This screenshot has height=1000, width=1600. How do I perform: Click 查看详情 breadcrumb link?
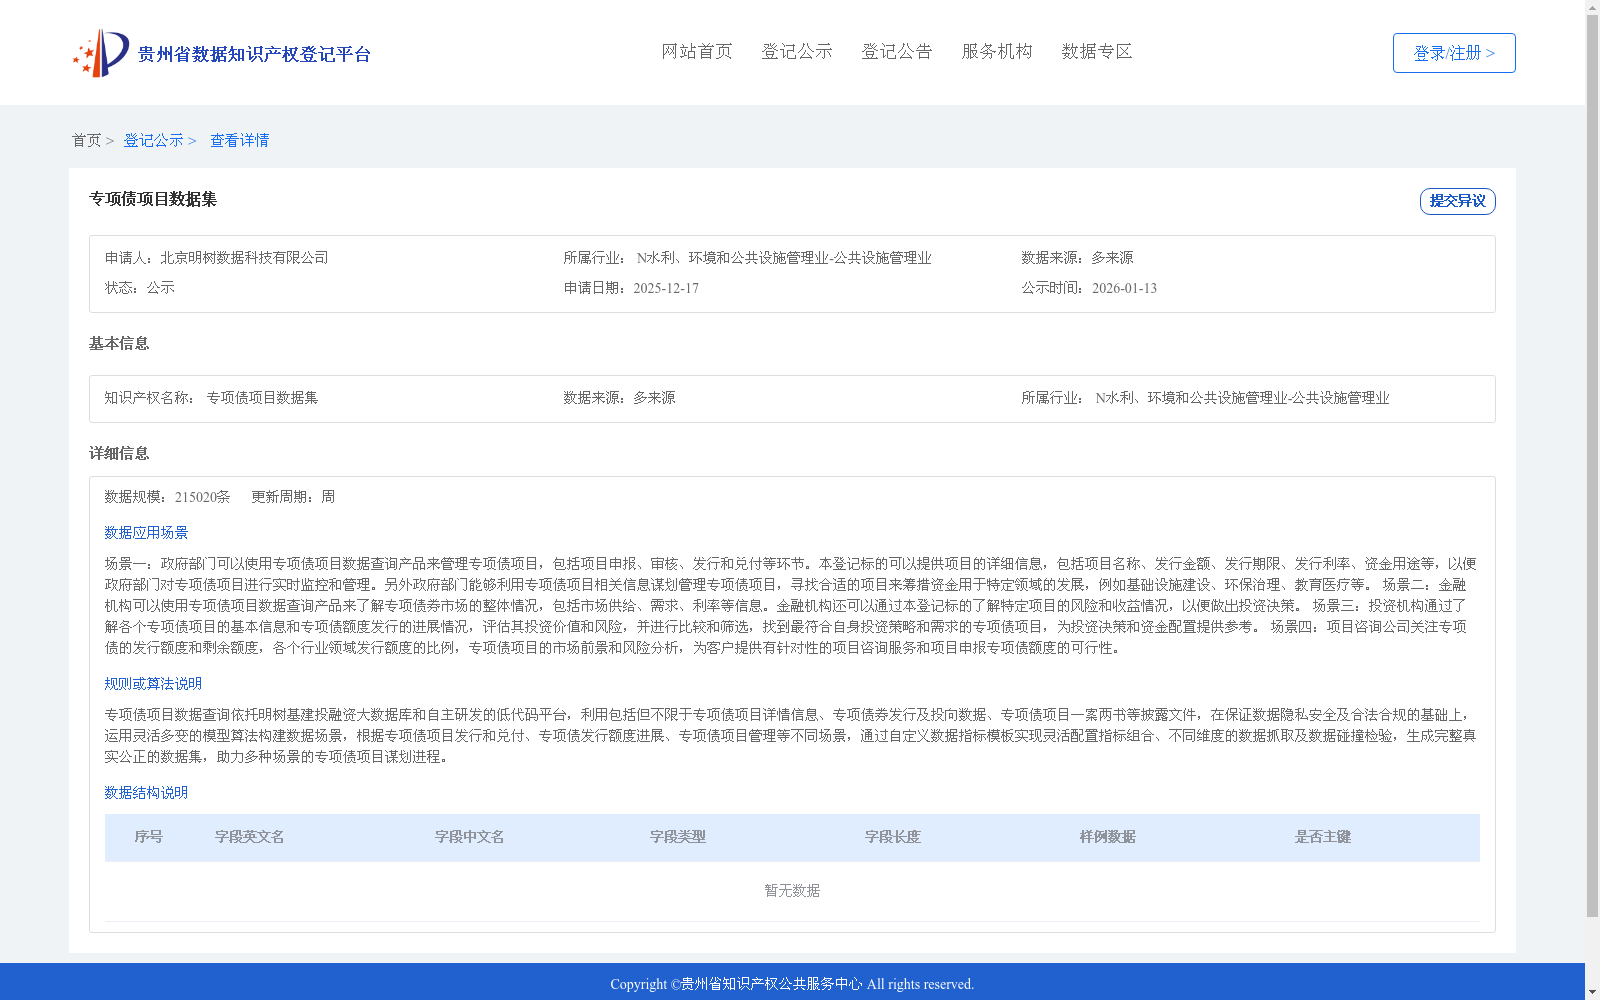[239, 140]
